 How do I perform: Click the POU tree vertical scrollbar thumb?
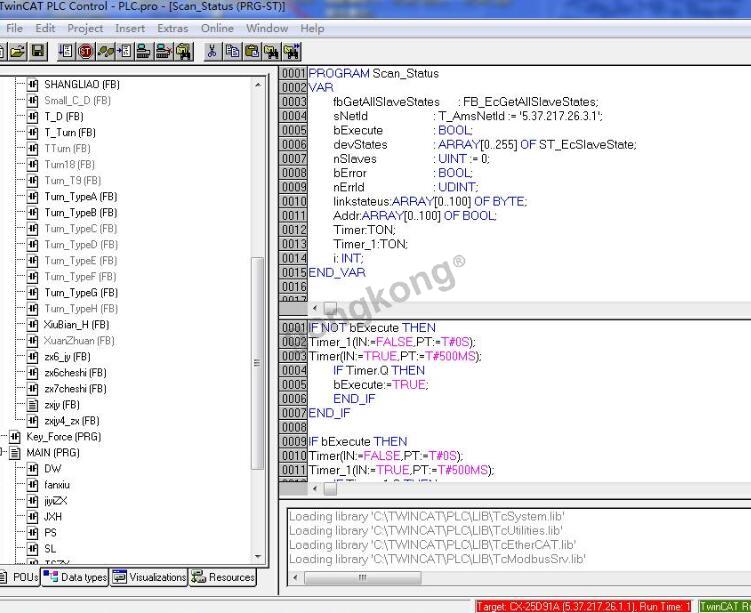[x=258, y=363]
